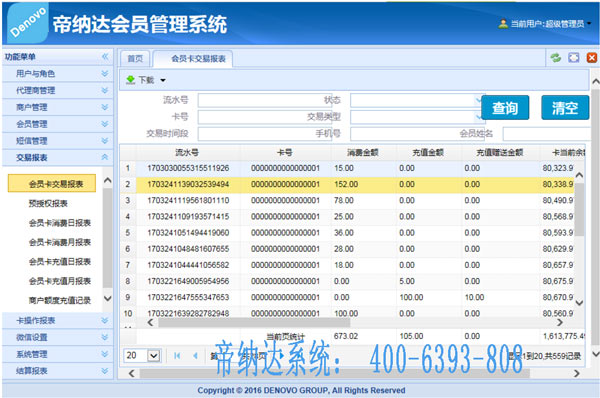Image resolution: width=600 pixels, height=398 pixels.
Task: Focus the 手机号 input field
Action: click(416, 134)
